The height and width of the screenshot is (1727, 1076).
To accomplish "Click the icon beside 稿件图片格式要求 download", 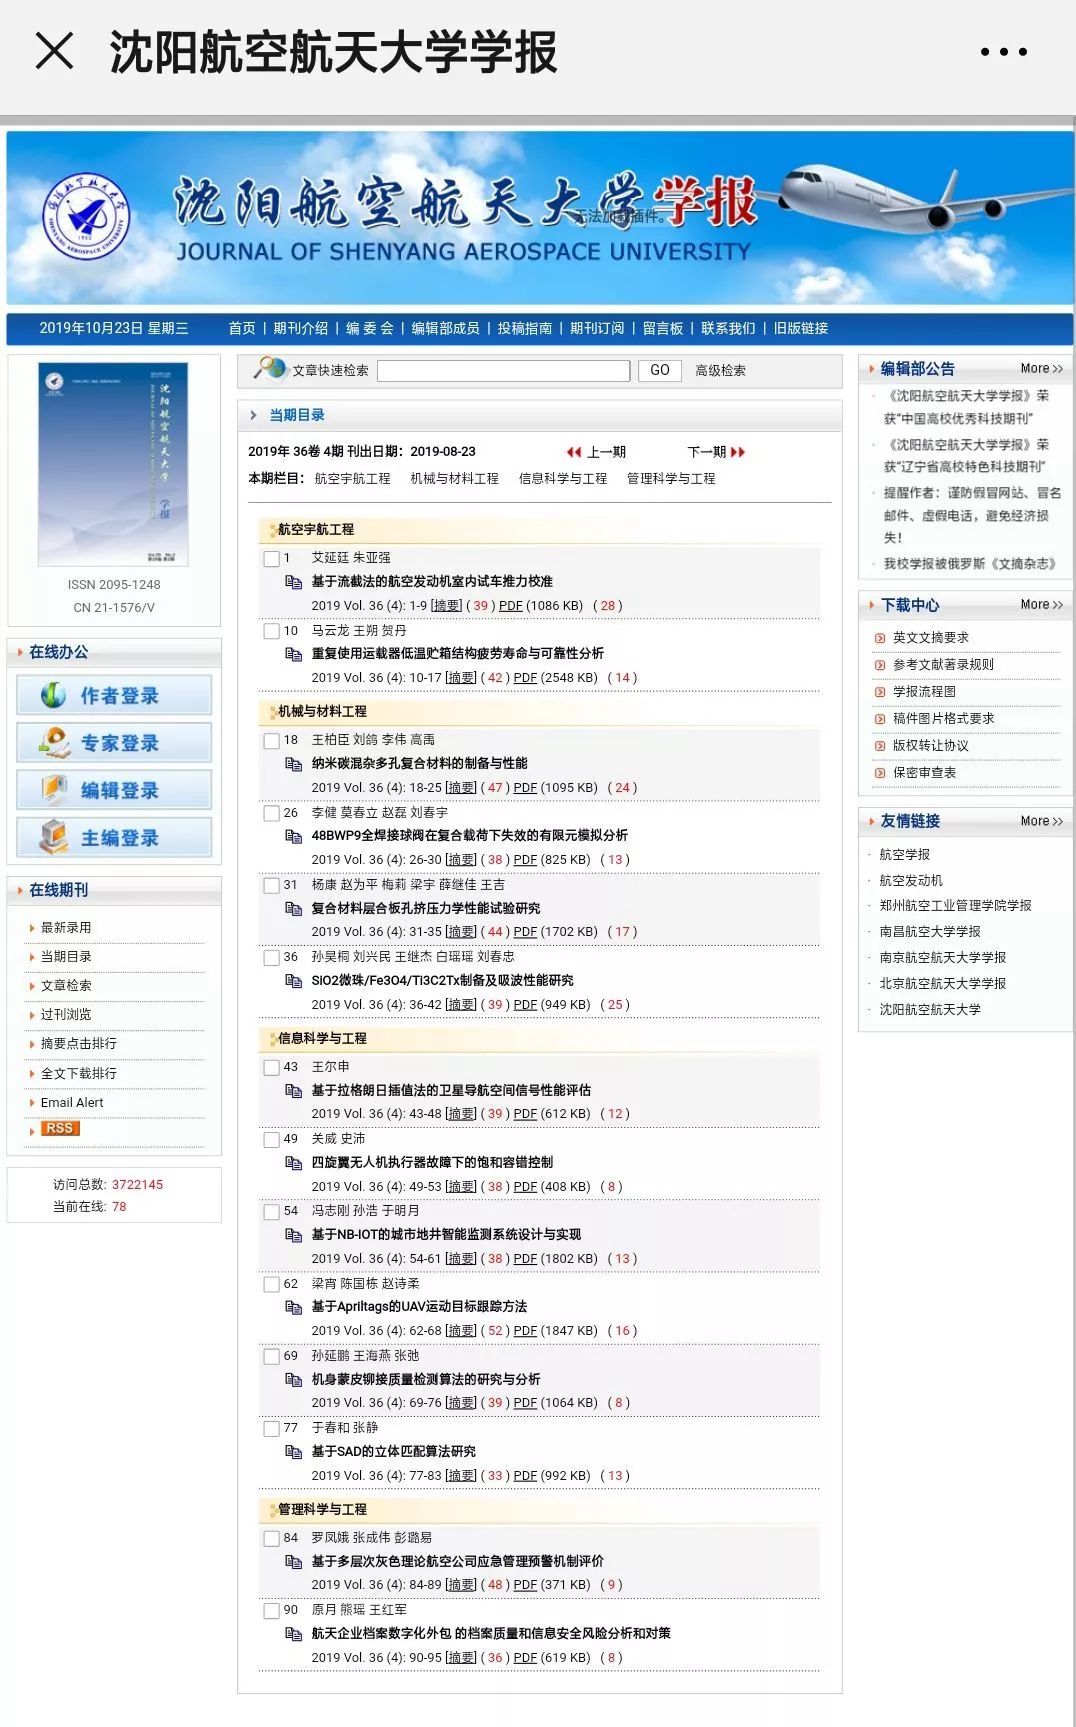I will tap(880, 719).
